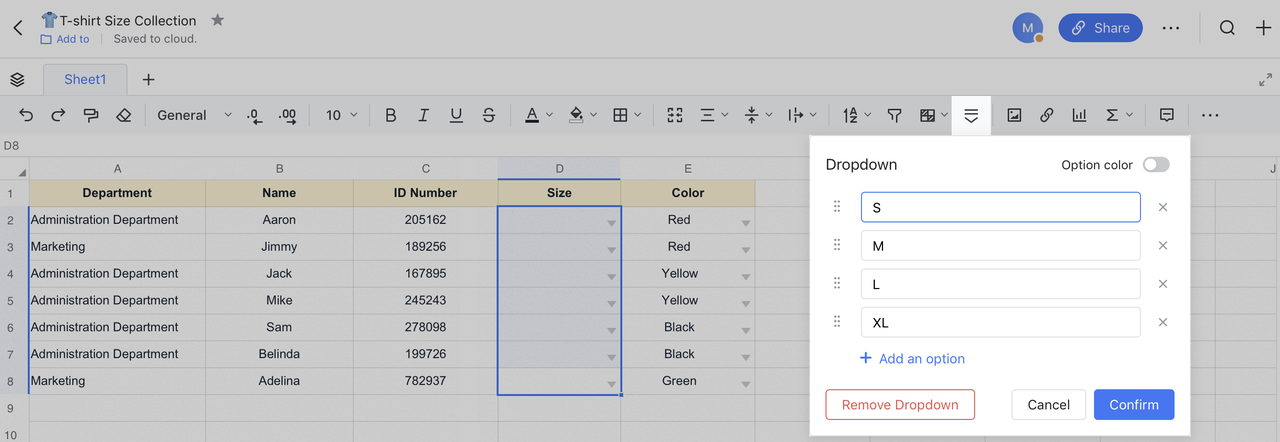This screenshot has height=442, width=1280.
Task: Toggle the Option color switch
Action: click(x=1155, y=165)
